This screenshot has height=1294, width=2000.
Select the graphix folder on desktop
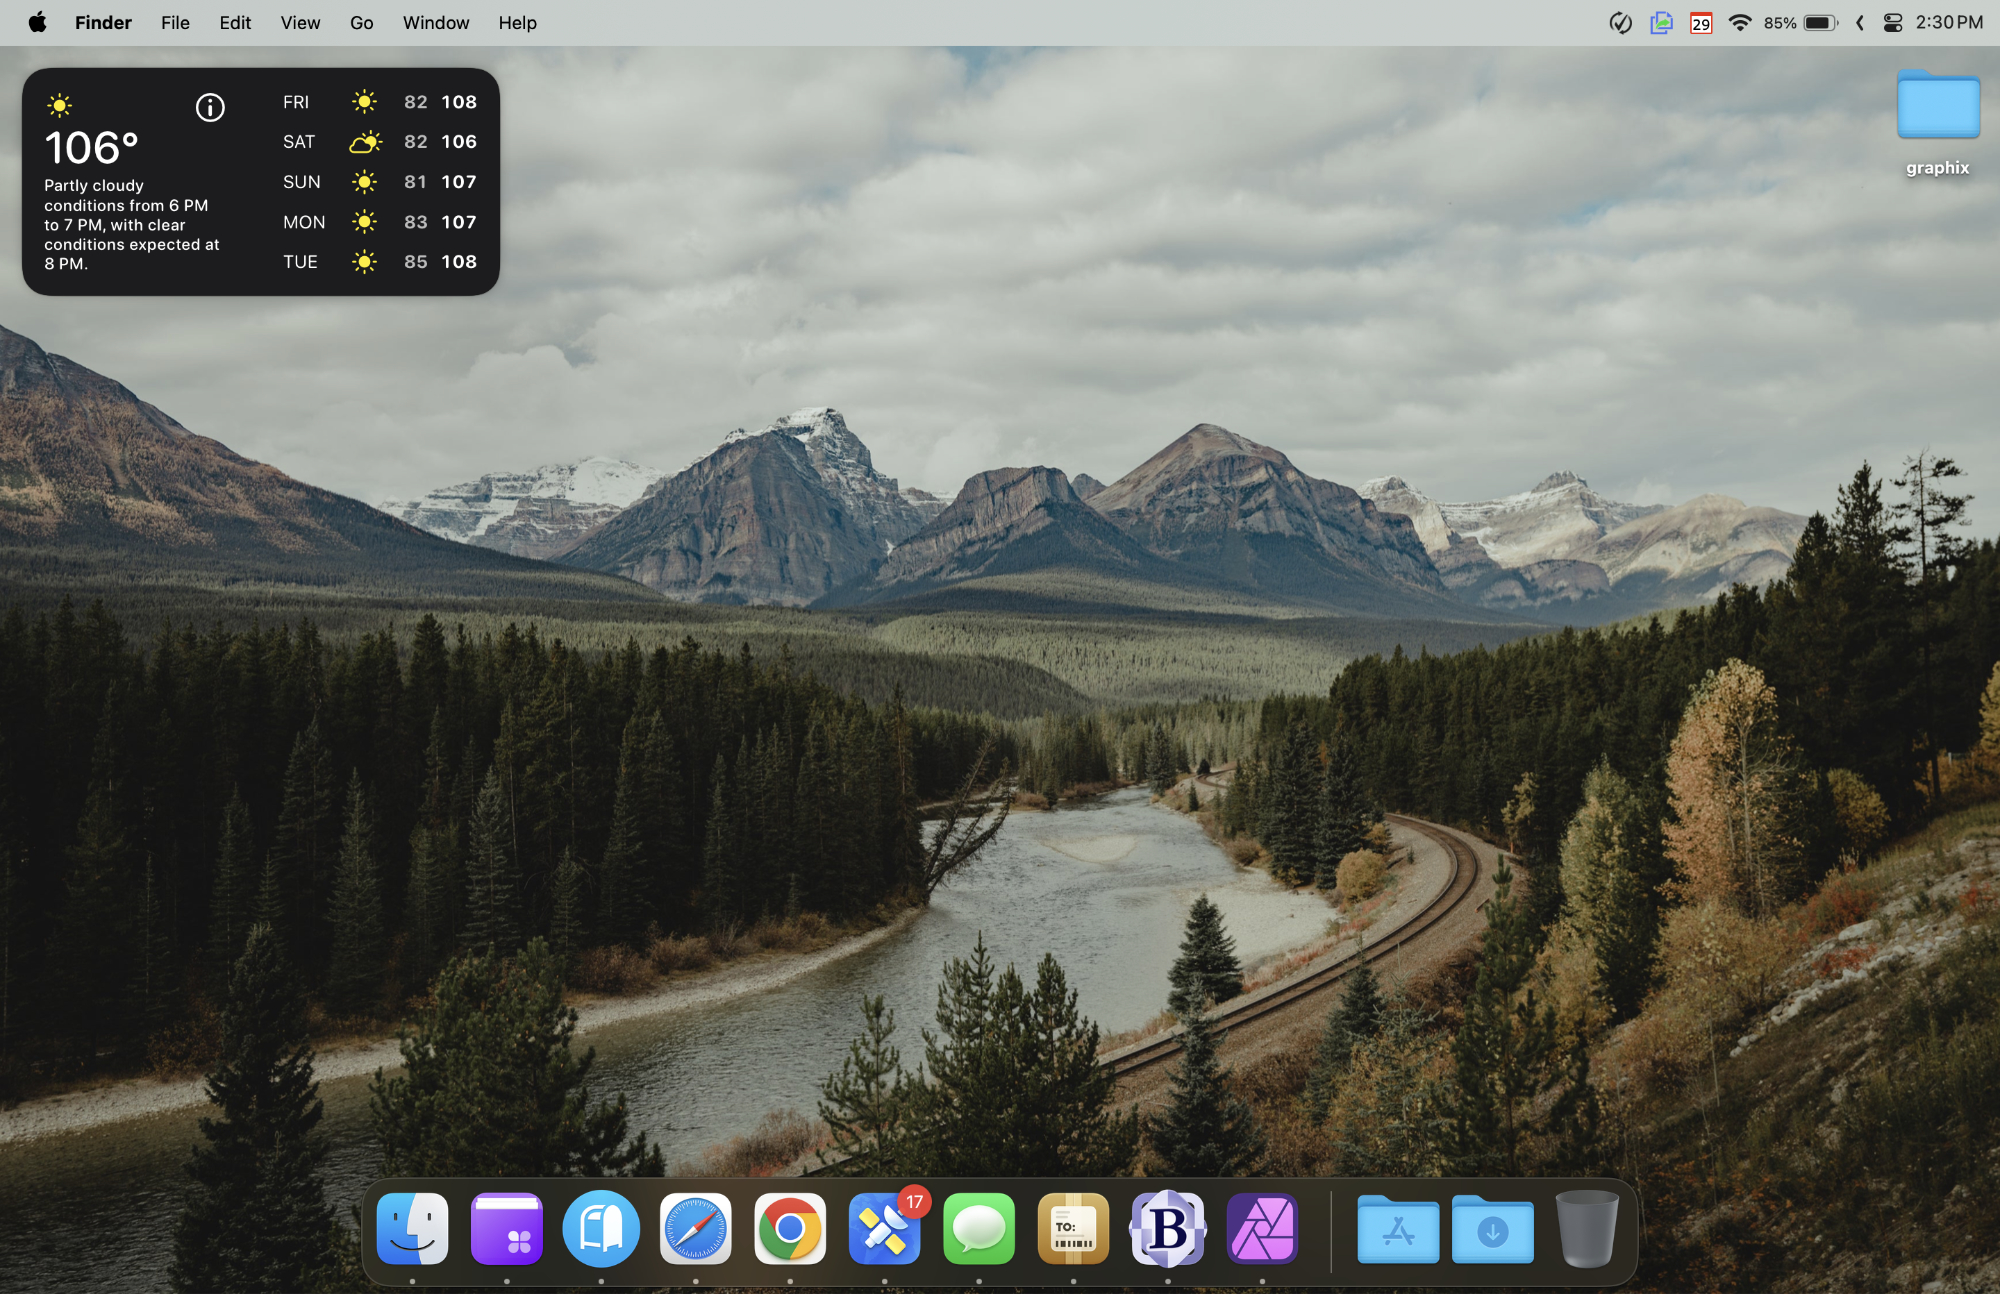[x=1937, y=107]
